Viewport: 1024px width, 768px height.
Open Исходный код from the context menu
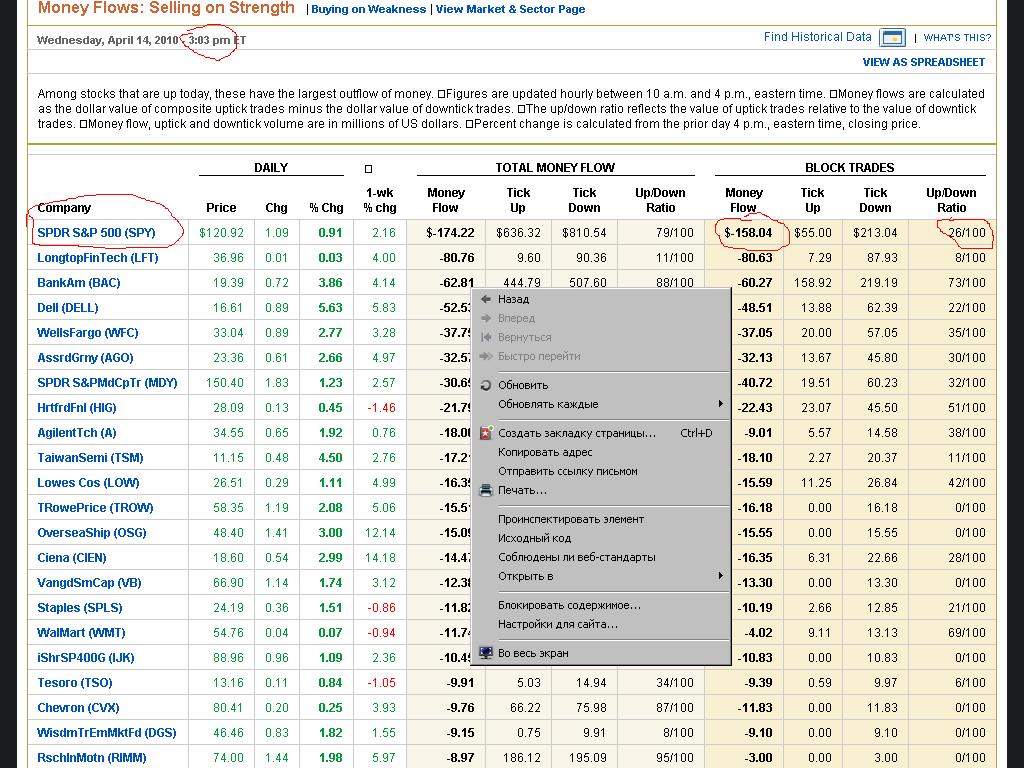534,538
